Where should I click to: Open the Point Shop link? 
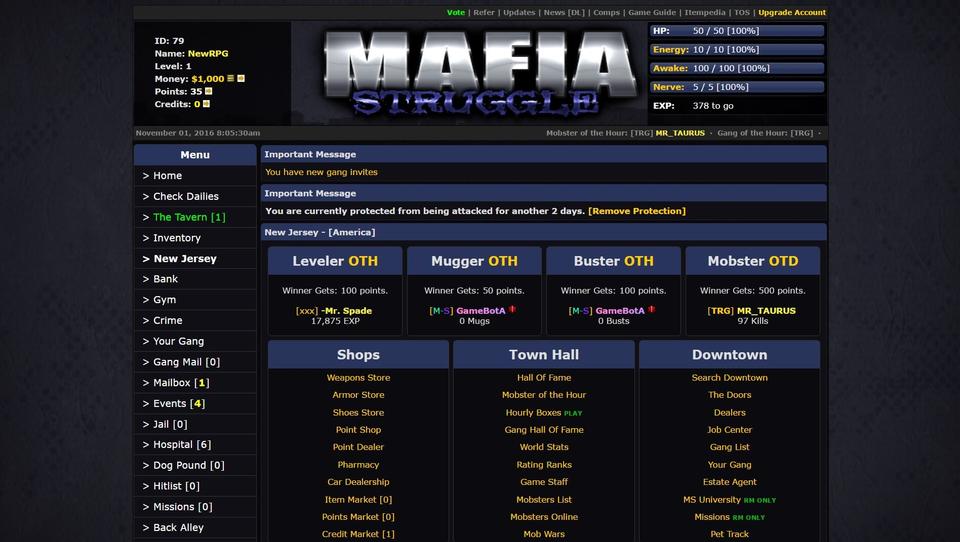(358, 430)
